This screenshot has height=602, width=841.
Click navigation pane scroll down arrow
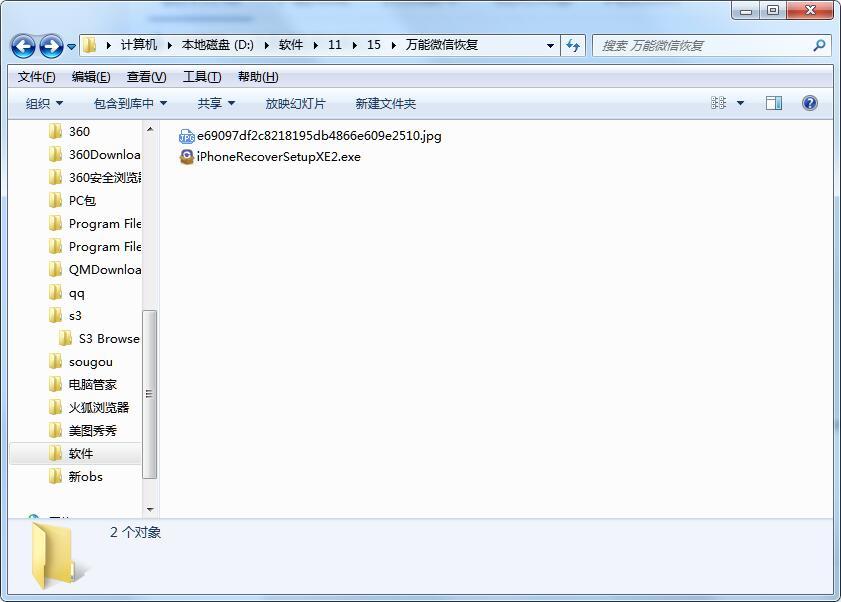150,509
